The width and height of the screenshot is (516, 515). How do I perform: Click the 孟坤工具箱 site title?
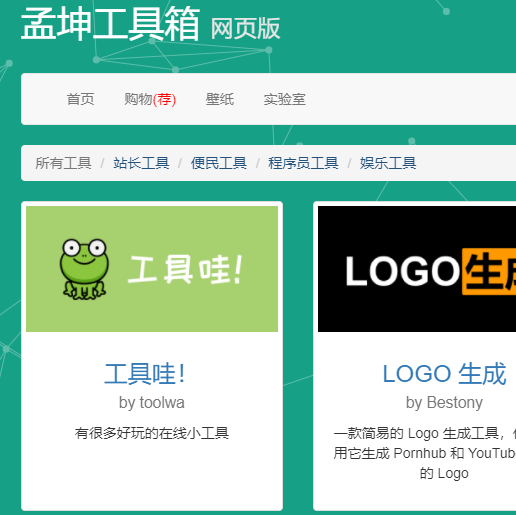point(110,24)
